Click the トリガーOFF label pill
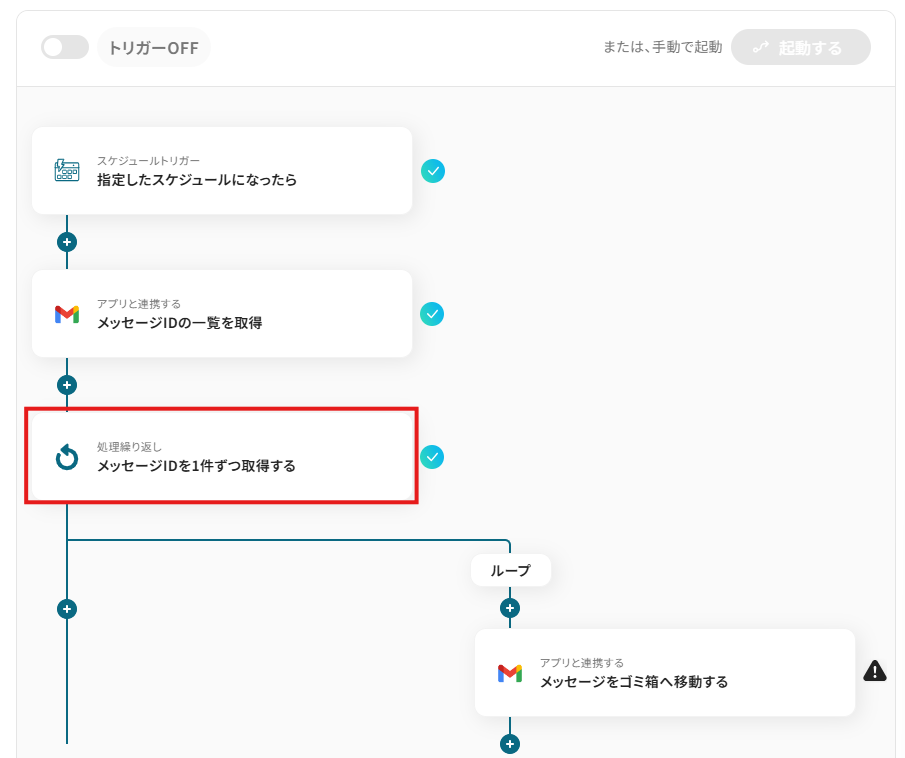 click(x=154, y=47)
